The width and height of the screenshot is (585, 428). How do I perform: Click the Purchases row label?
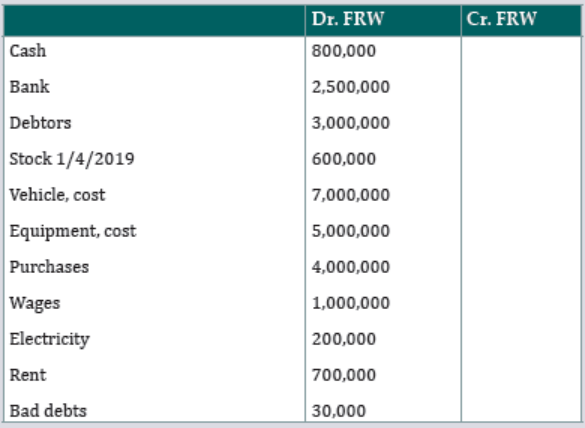pos(49,267)
